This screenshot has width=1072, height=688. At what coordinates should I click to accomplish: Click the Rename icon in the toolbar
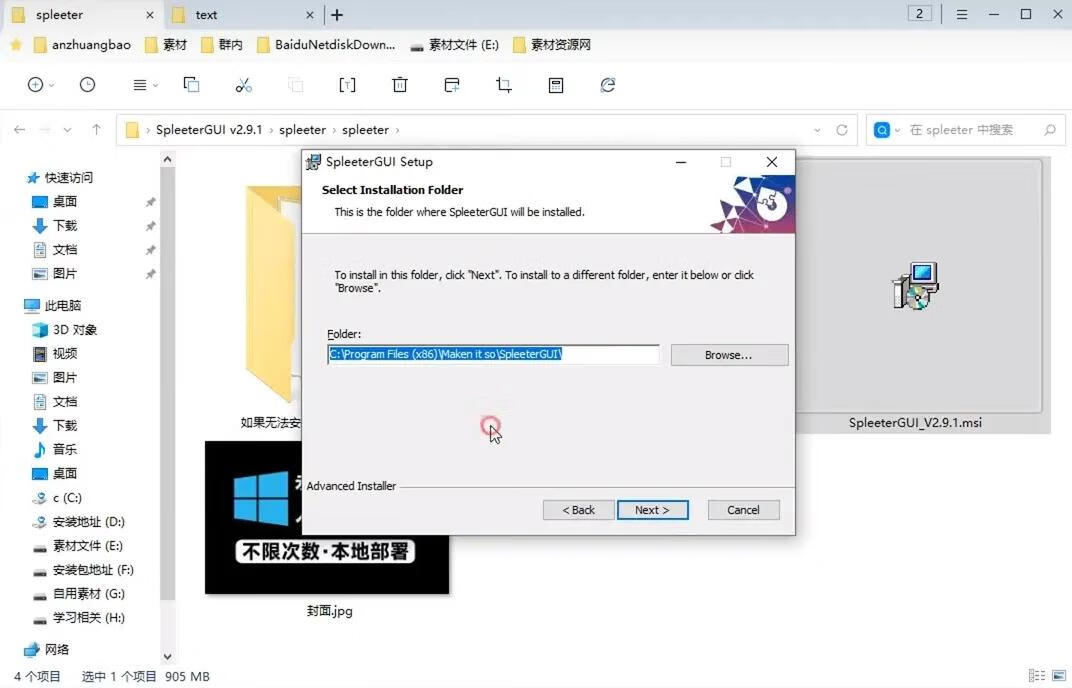point(347,85)
